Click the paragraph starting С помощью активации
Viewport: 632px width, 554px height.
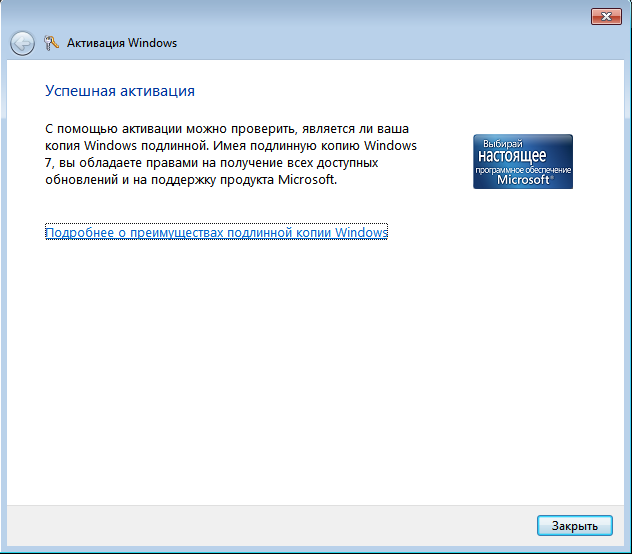coord(231,154)
